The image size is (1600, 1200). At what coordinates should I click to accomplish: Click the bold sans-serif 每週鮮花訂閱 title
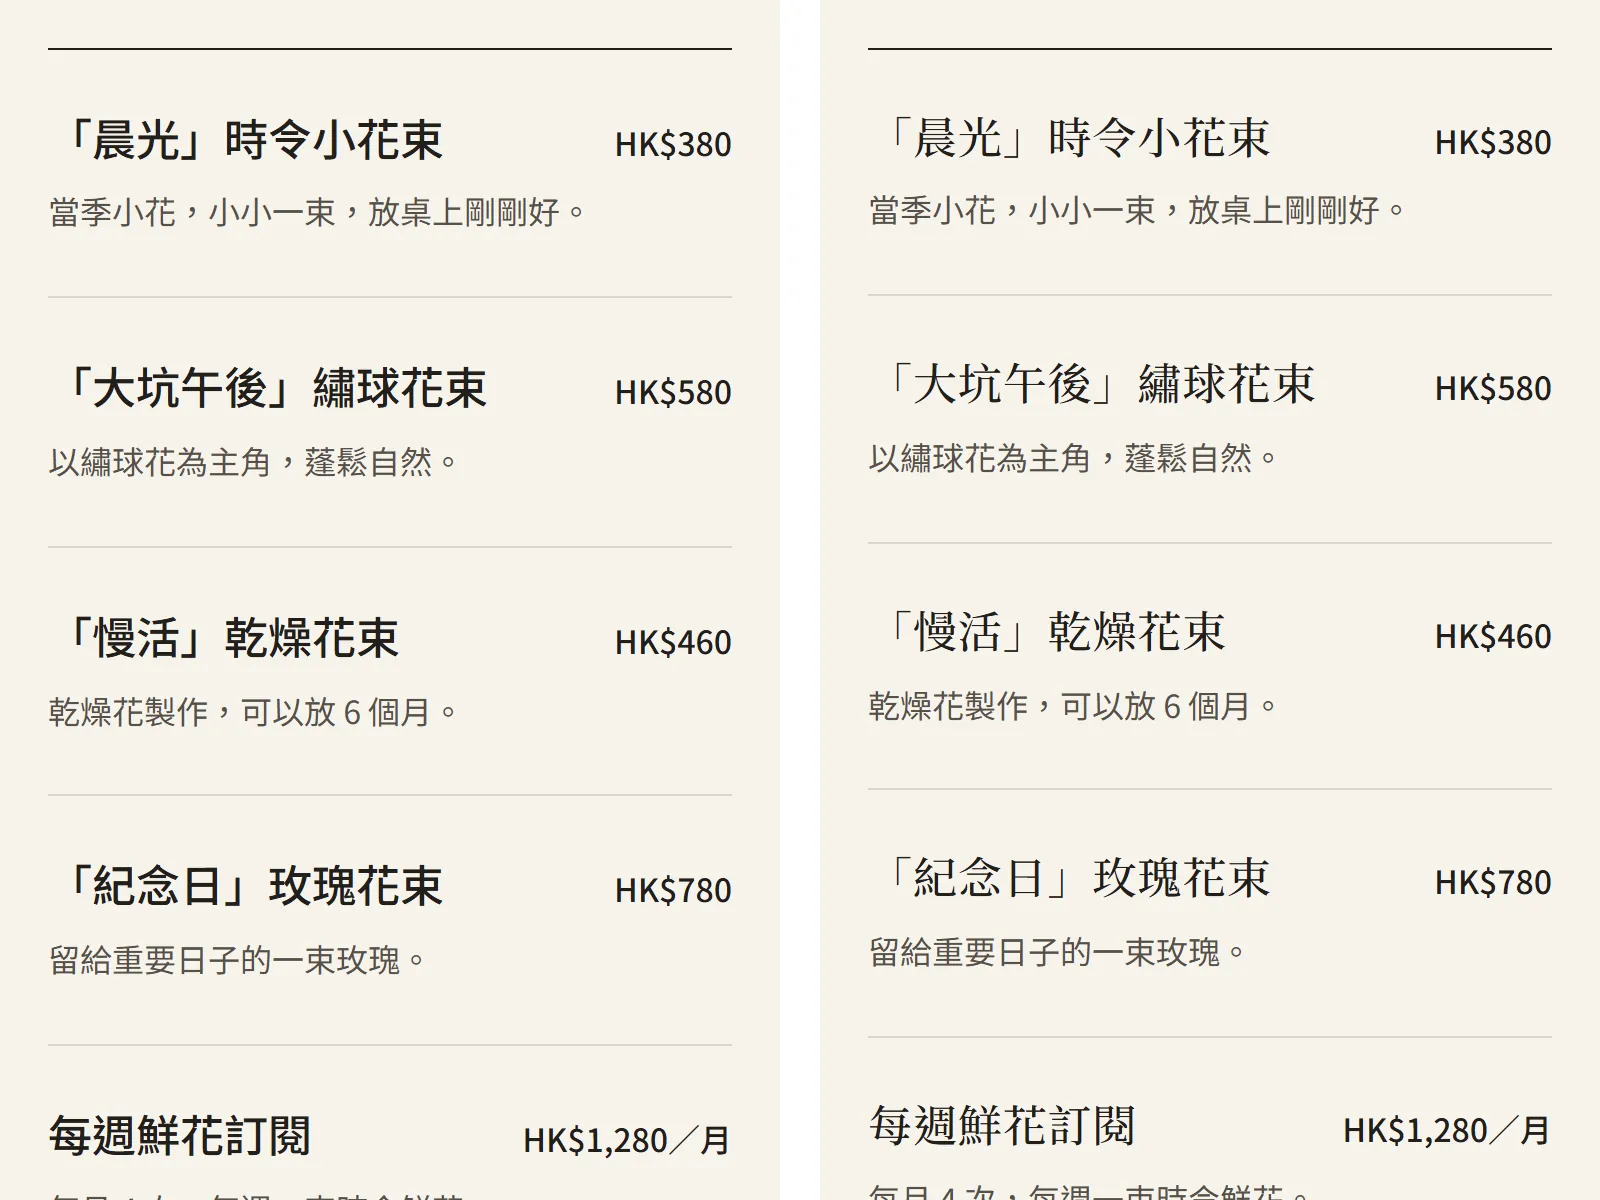pyautogui.click(x=180, y=1136)
